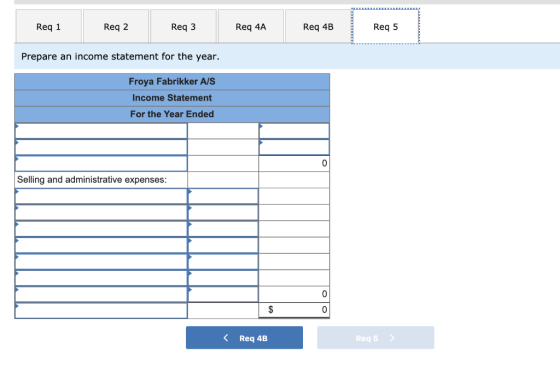
Task: Click the amount field of the second expense row
Action: coord(223,213)
